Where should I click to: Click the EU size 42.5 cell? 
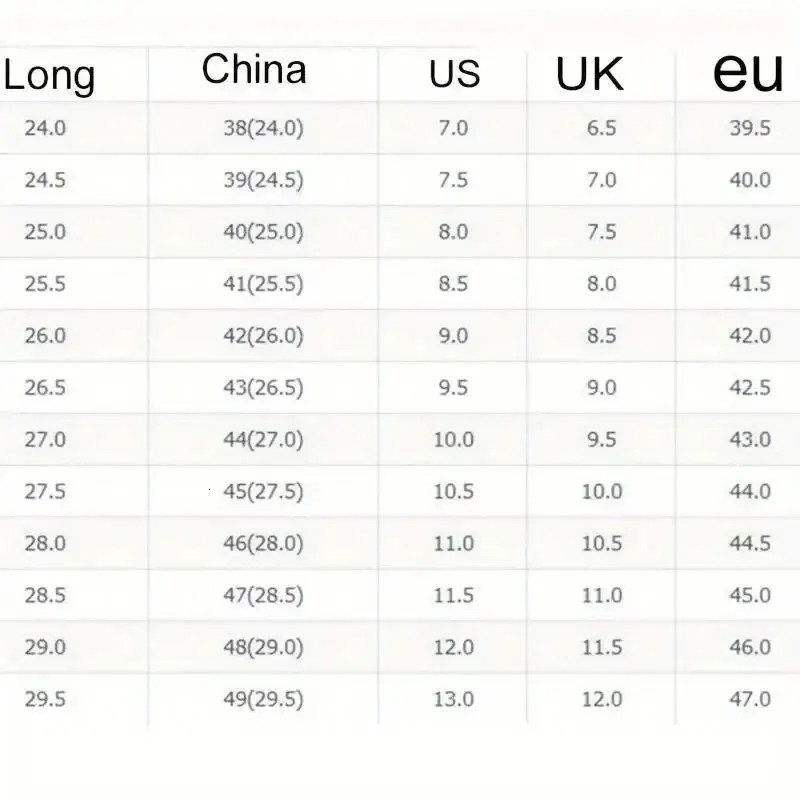(x=750, y=388)
